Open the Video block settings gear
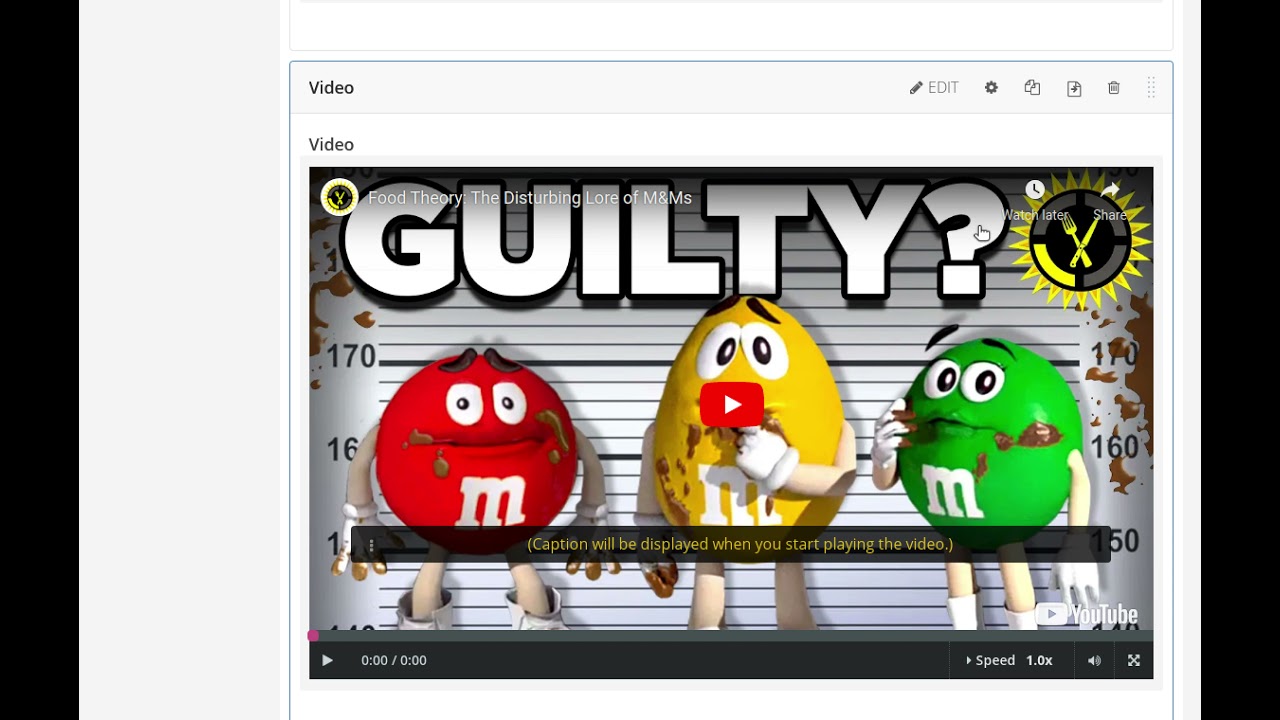1280x720 pixels. 991,88
